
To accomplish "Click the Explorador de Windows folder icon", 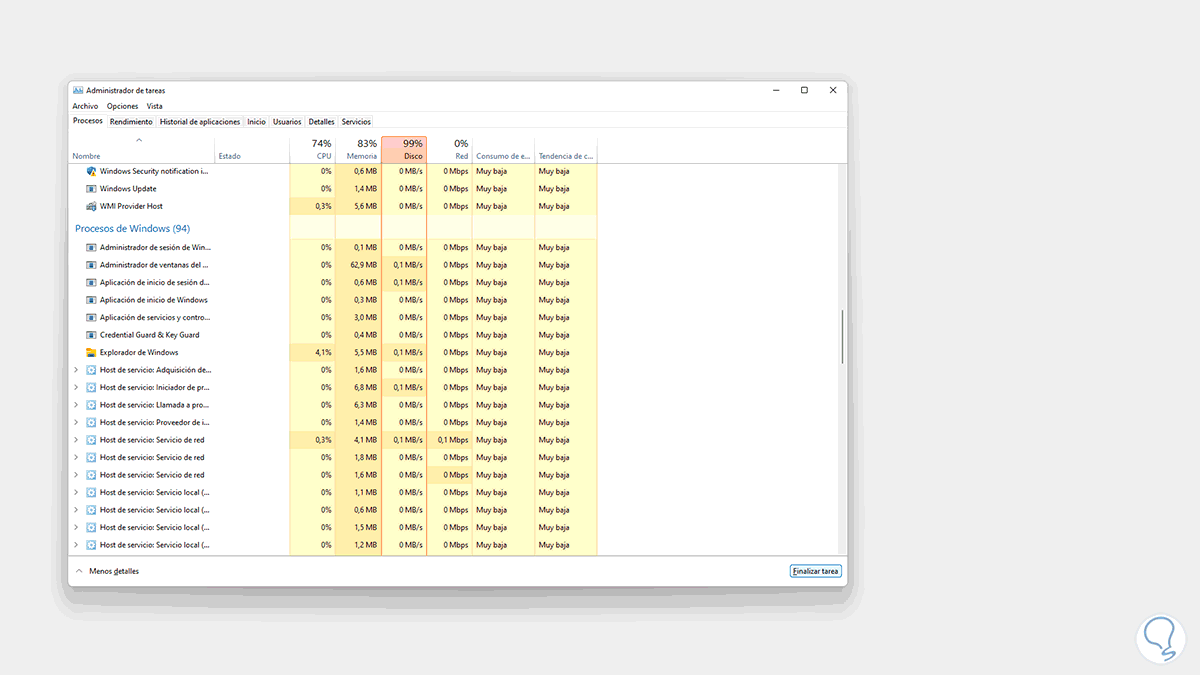I will click(91, 352).
